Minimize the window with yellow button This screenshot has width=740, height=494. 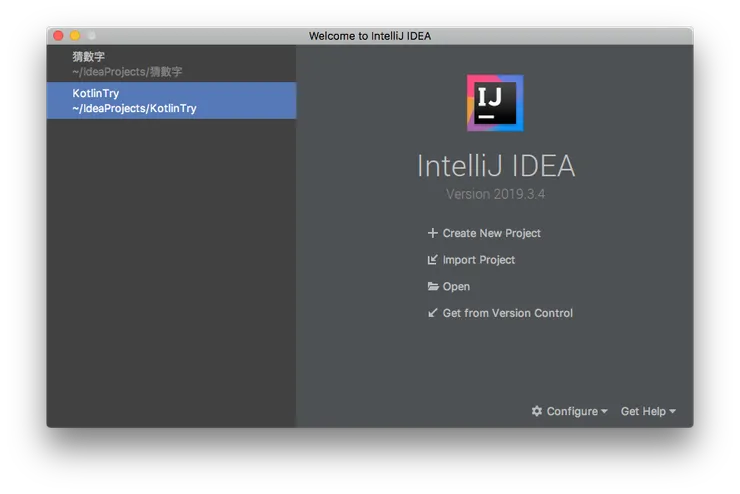[75, 36]
